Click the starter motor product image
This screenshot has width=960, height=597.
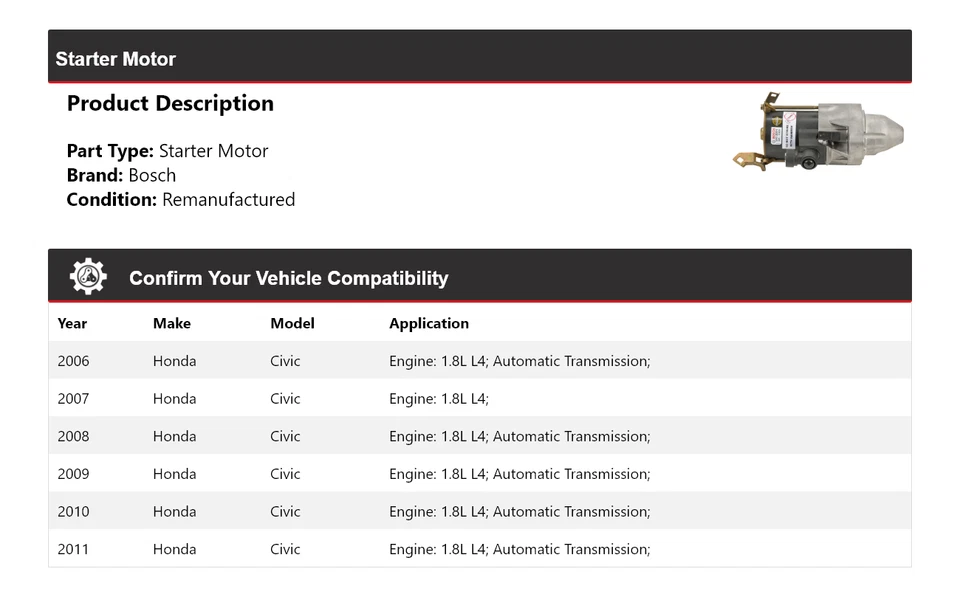pyautogui.click(x=818, y=132)
